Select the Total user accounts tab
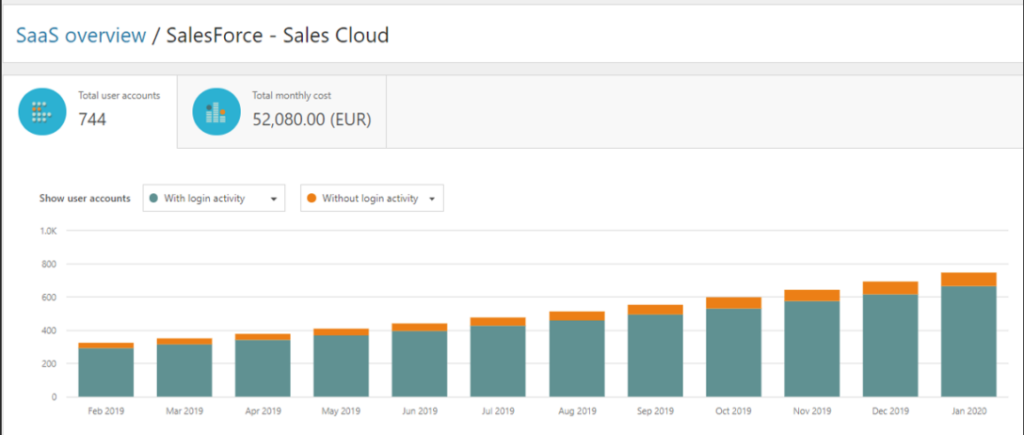Viewport: 1024px width, 435px height. [x=90, y=112]
